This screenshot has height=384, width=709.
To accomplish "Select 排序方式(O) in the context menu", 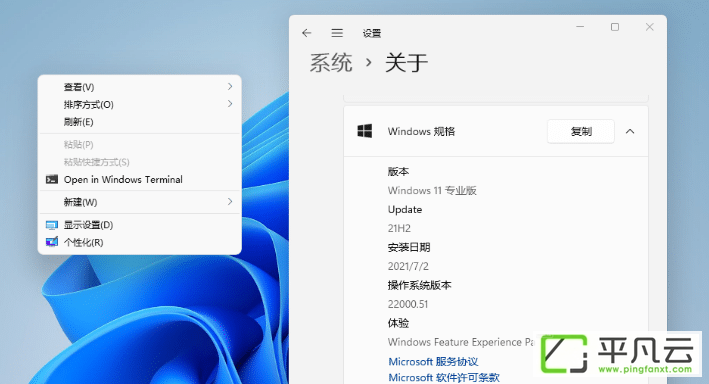I will (x=140, y=104).
